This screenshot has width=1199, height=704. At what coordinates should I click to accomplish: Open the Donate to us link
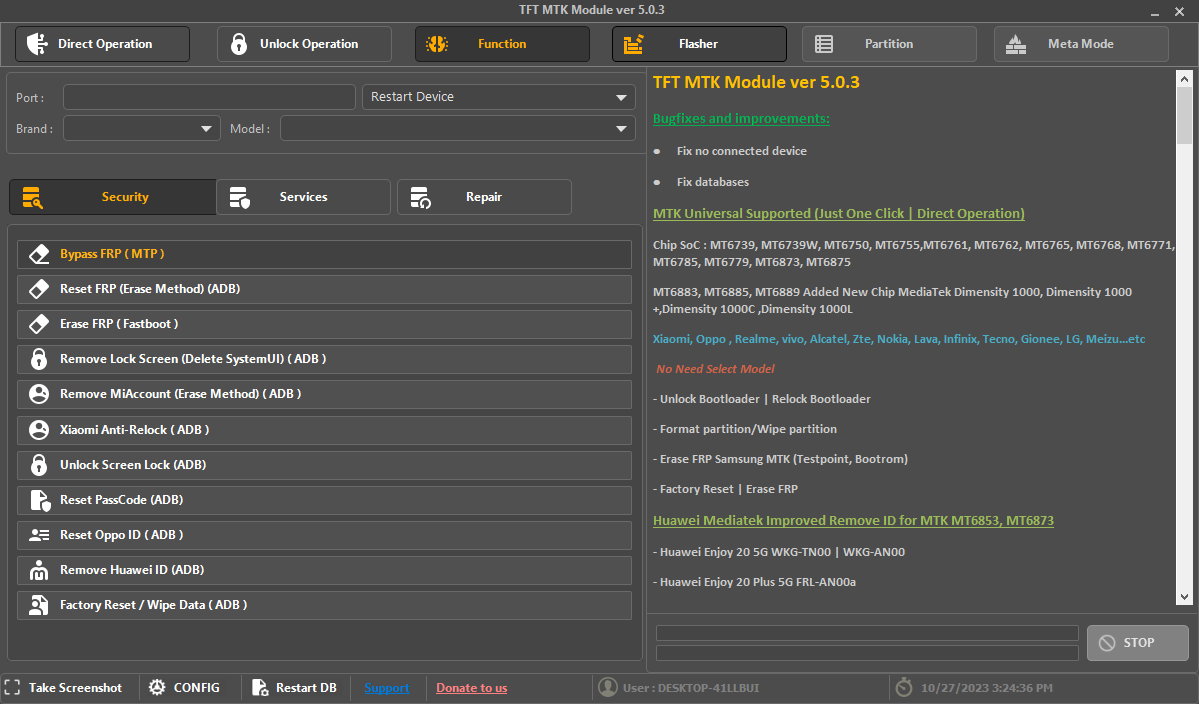tap(472, 688)
